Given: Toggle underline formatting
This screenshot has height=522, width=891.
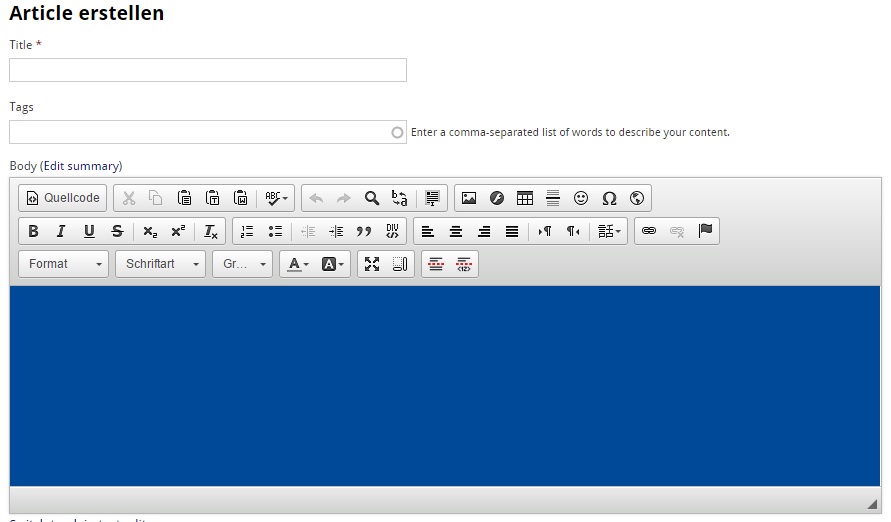Looking at the screenshot, I should pos(89,231).
